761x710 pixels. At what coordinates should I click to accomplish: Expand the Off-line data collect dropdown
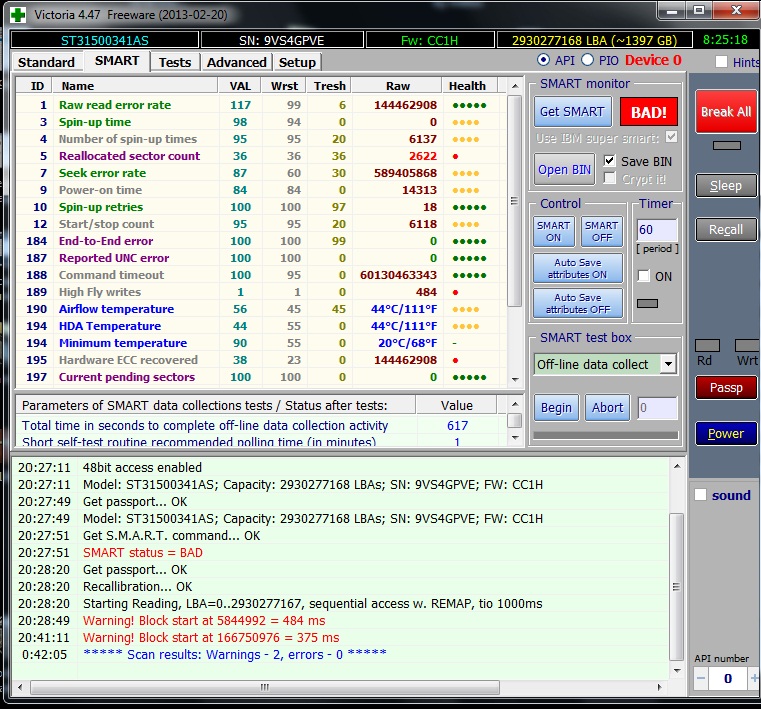[668, 364]
